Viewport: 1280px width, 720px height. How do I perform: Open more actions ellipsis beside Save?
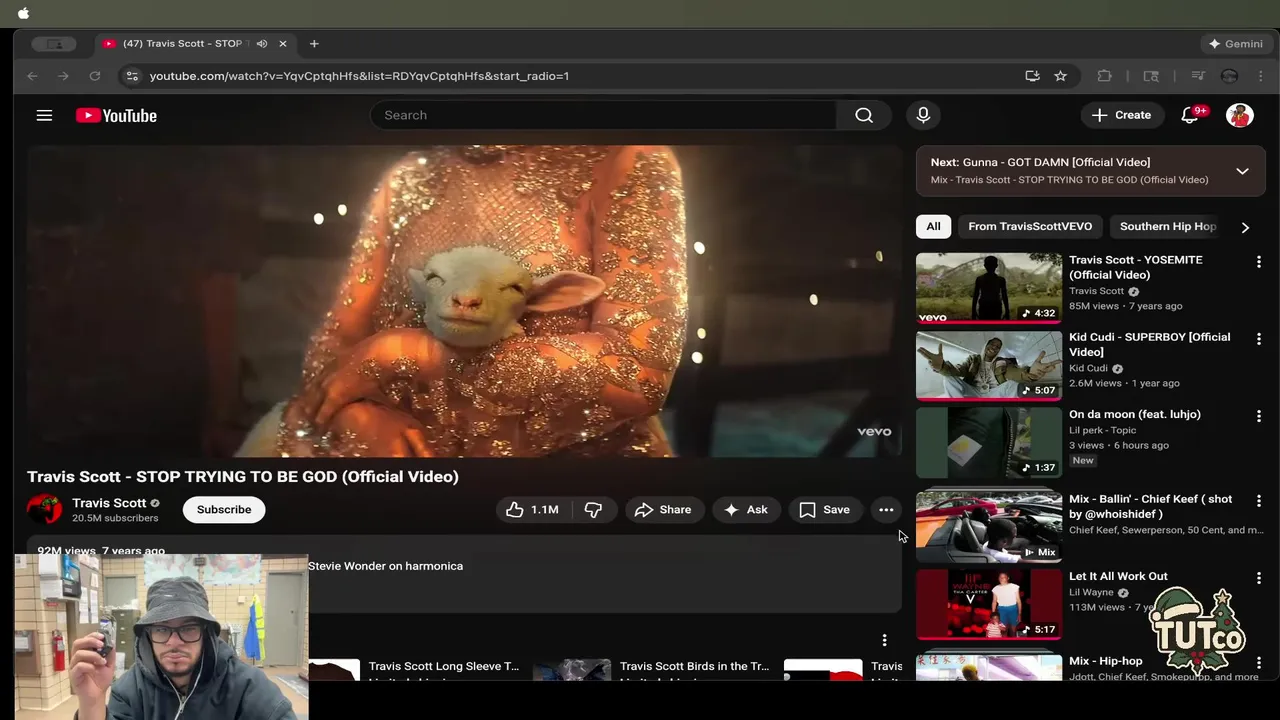tap(886, 510)
